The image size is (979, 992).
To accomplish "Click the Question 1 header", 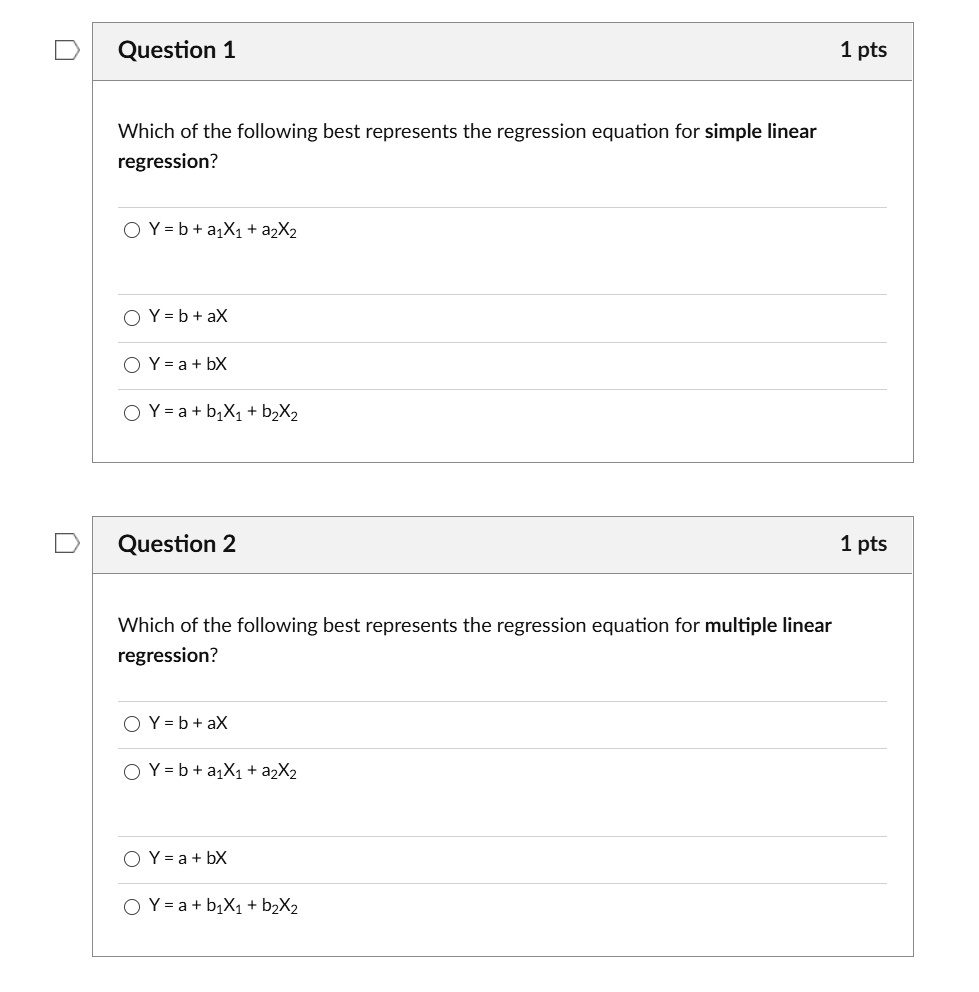I will [x=177, y=49].
